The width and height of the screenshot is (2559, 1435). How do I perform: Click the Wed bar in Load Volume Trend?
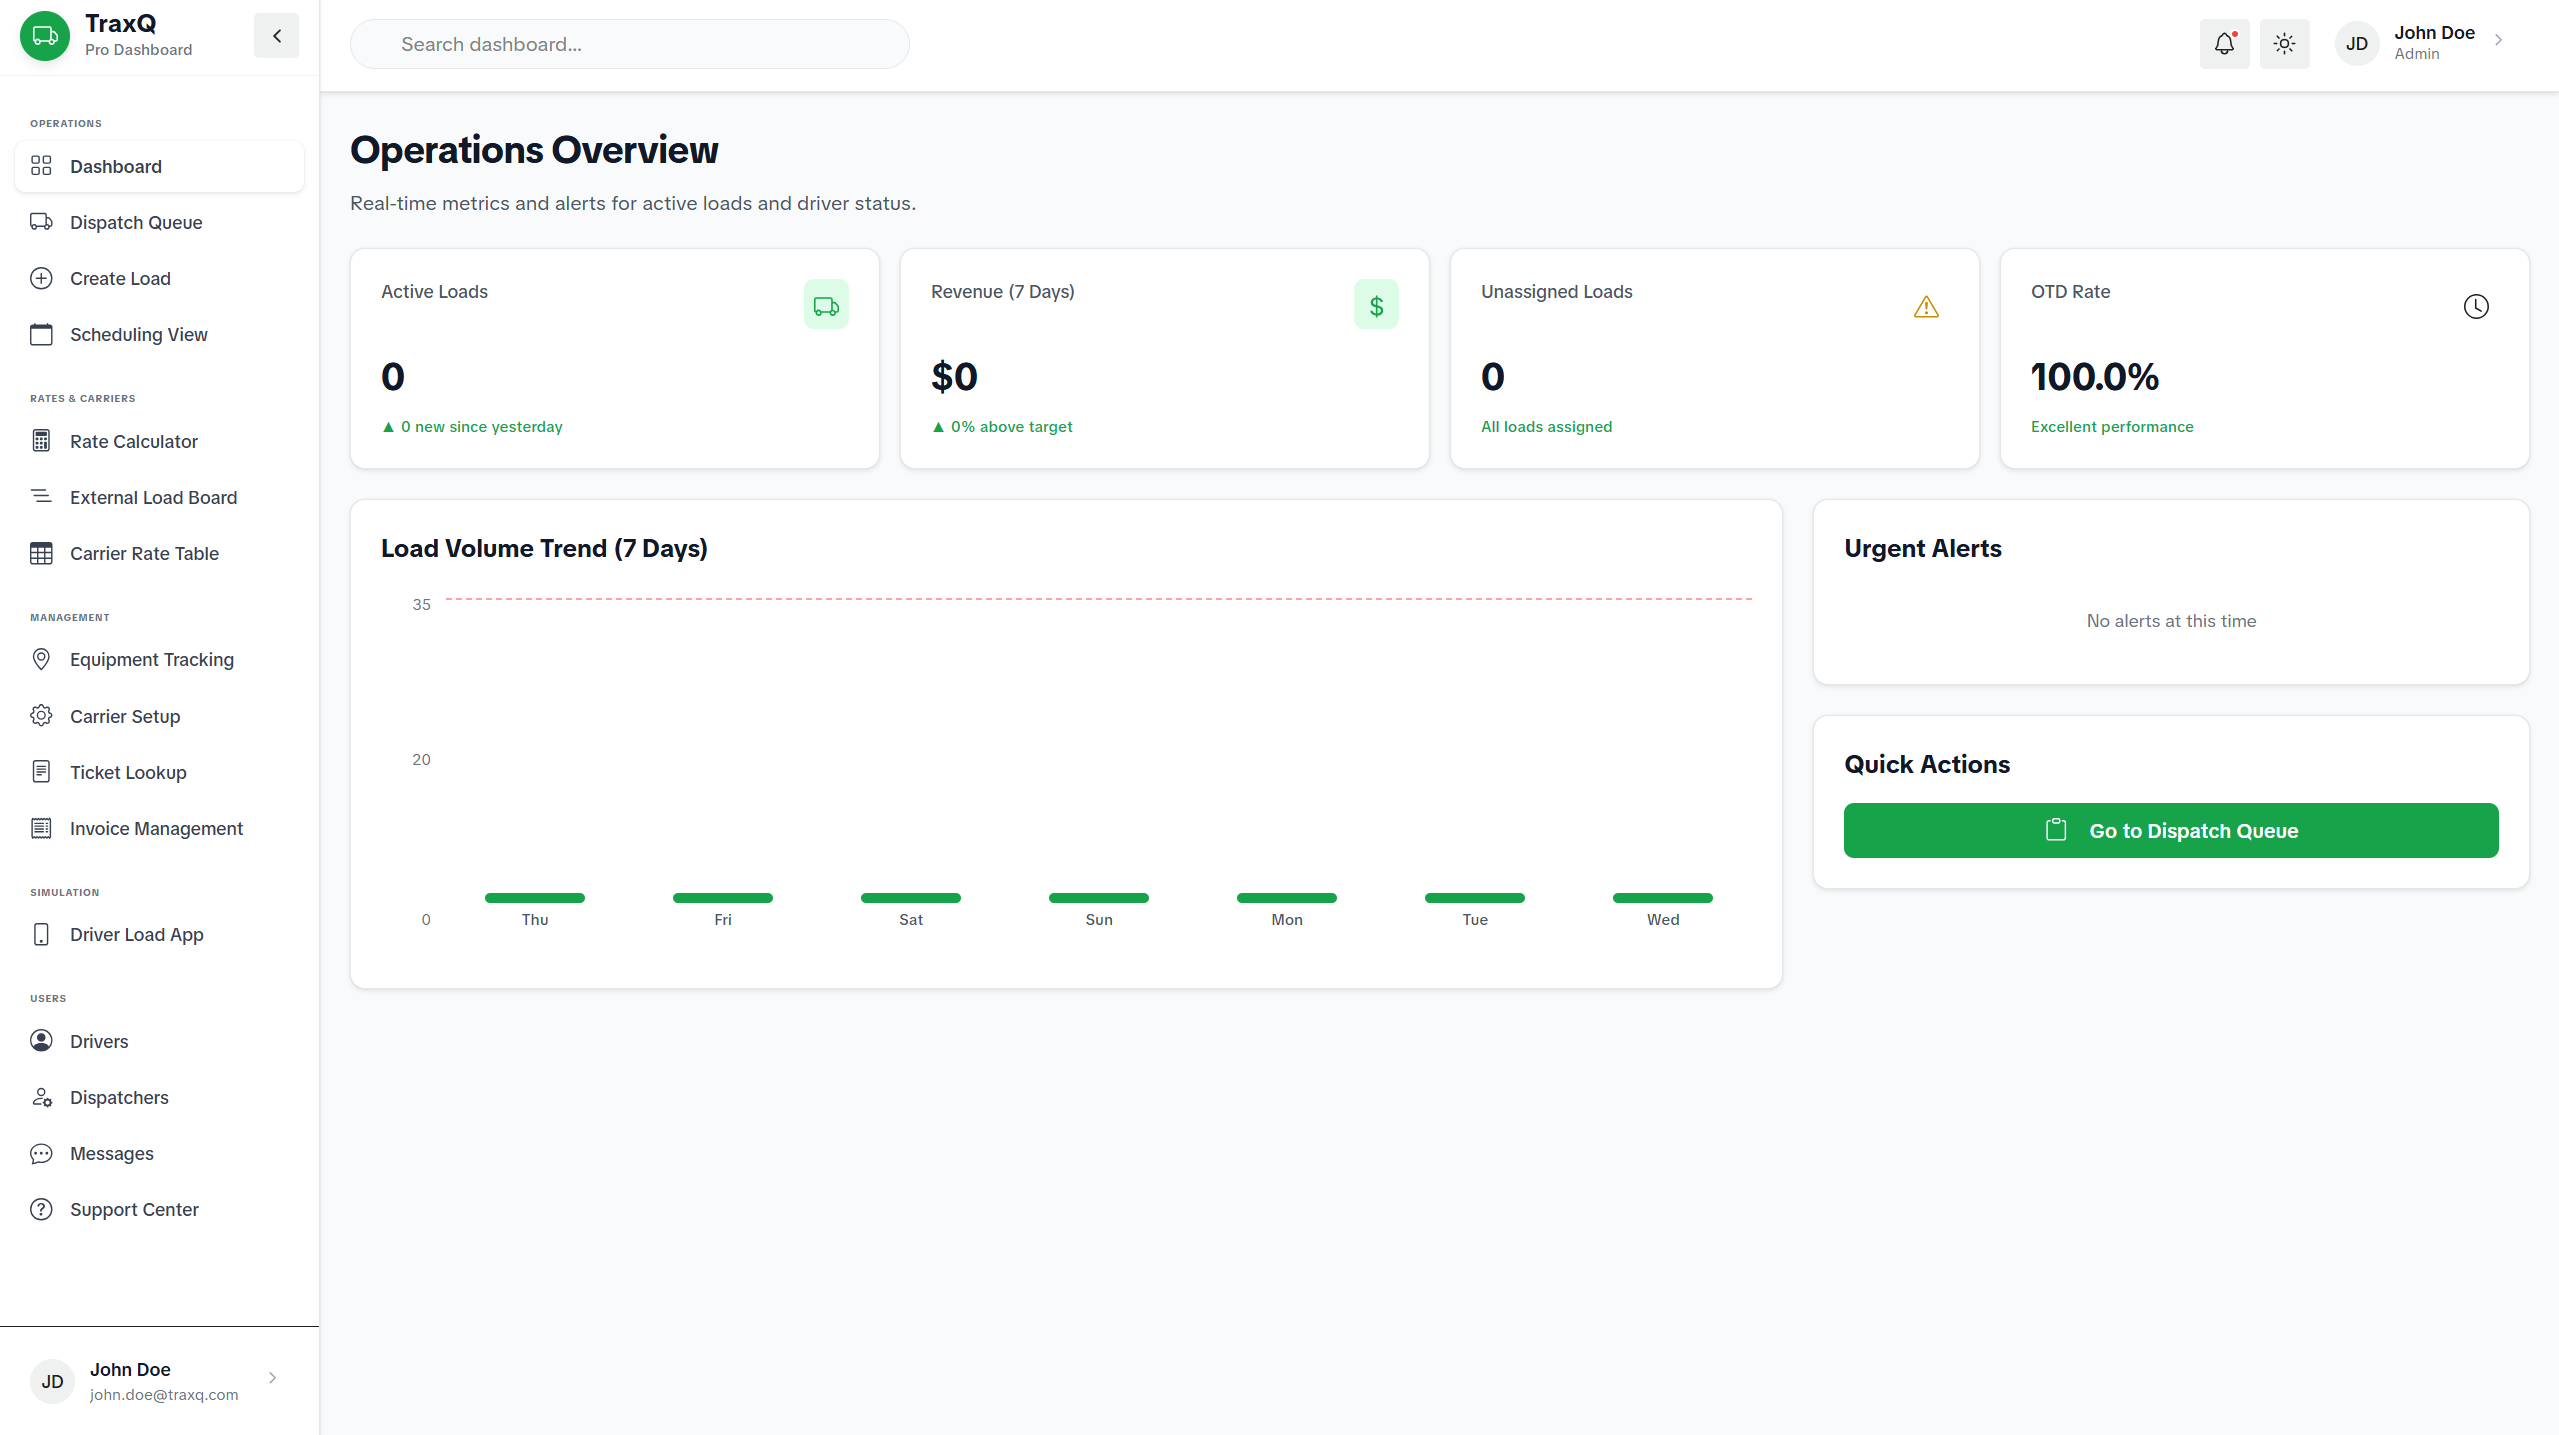(x=1662, y=897)
